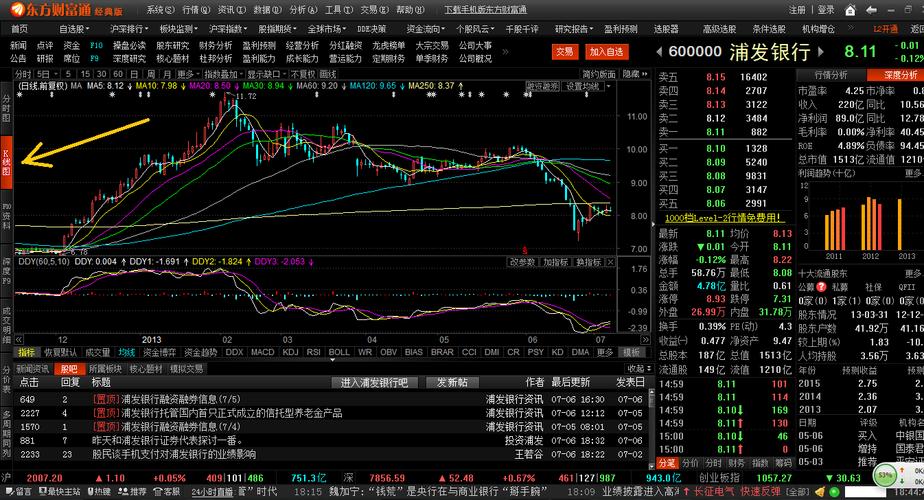Select 分时 in chart period toolbar

coord(23,74)
